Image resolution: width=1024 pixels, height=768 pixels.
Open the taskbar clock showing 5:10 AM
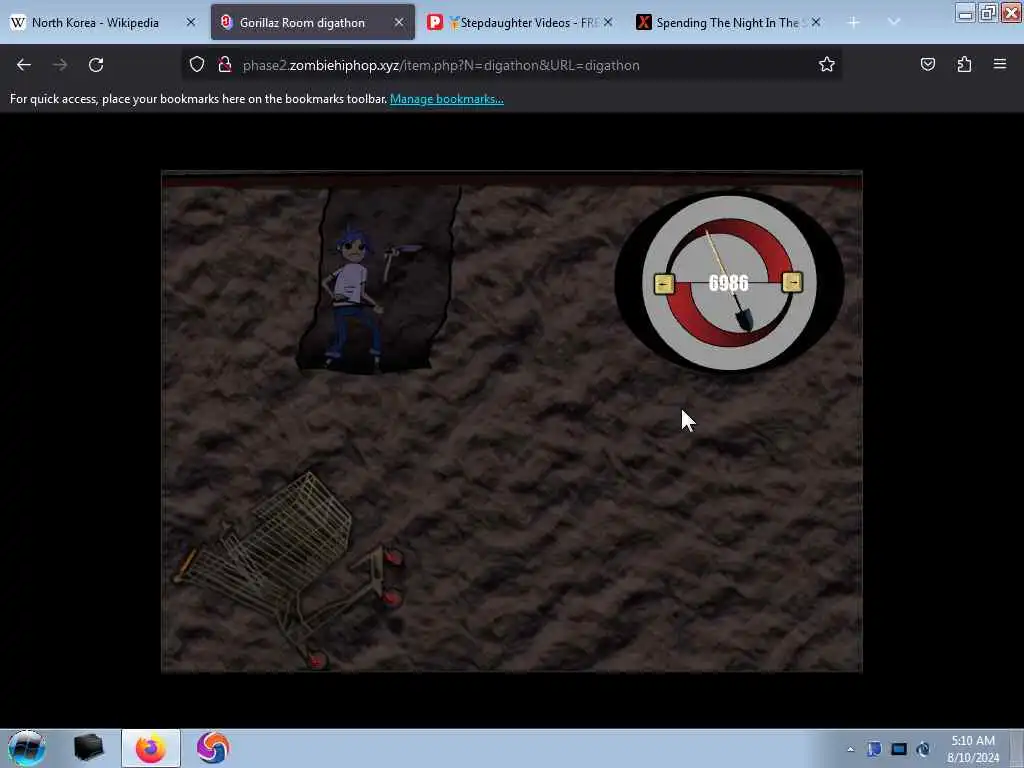point(972,749)
